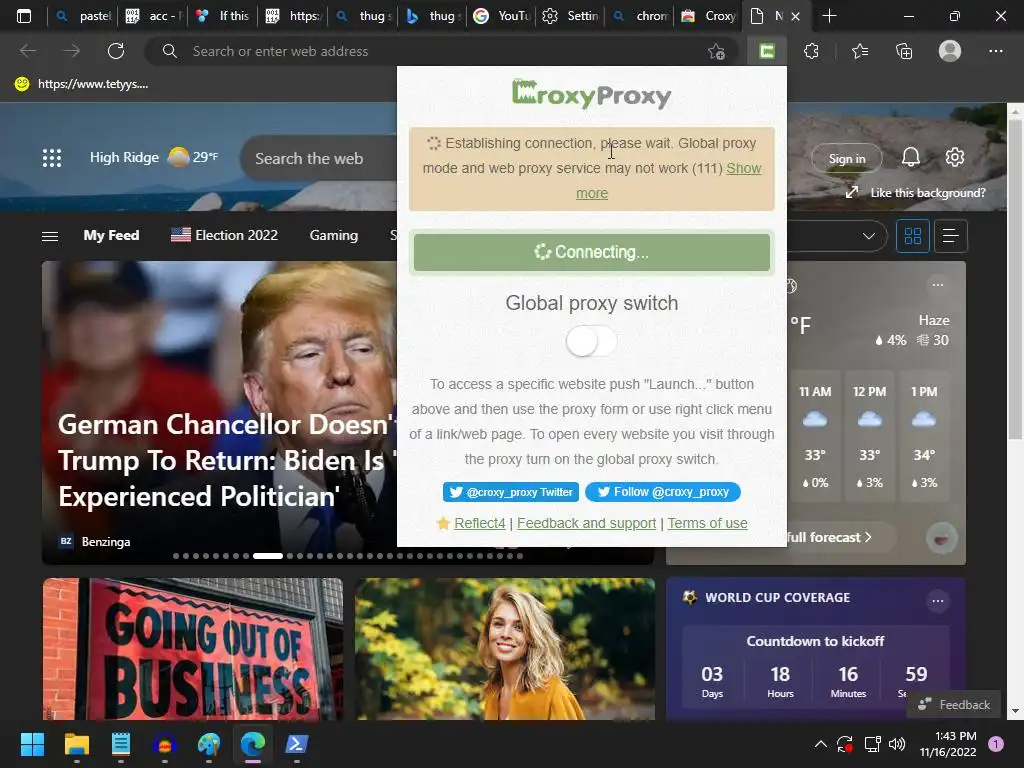Open the feed hamburger menu
Viewport: 1024px width, 768px height.
(x=50, y=236)
